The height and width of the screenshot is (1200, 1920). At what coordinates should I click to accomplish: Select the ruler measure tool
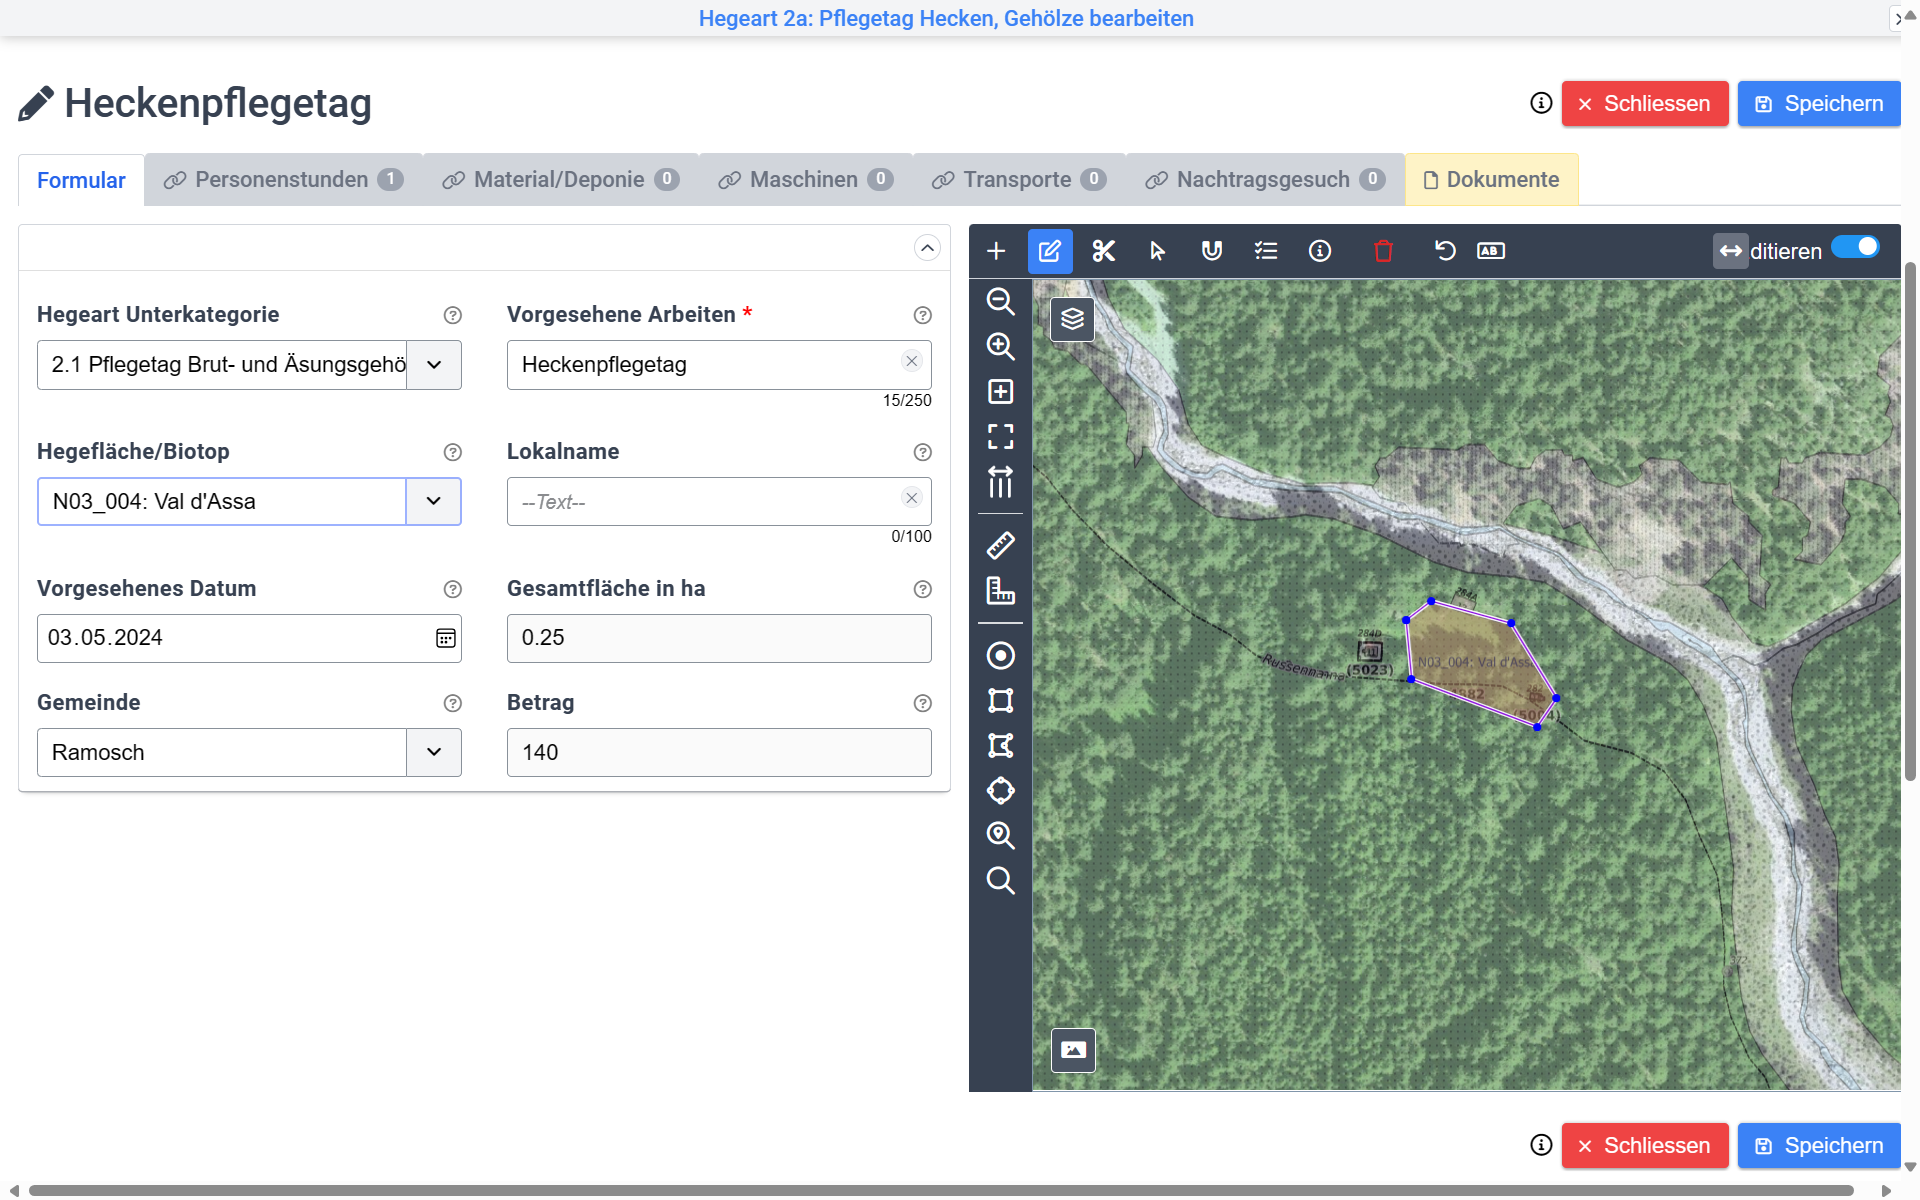(x=1000, y=545)
